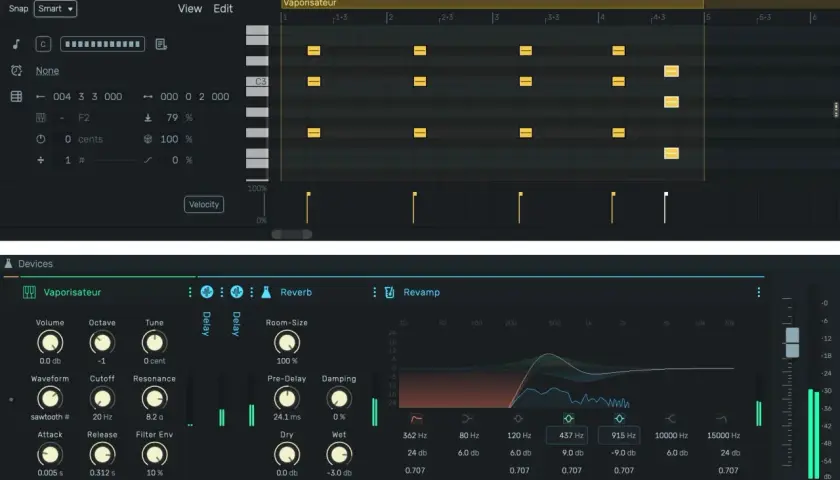The width and height of the screenshot is (840, 480).
Task: Click the scale notes pattern strip
Action: pyautogui.click(x=102, y=44)
